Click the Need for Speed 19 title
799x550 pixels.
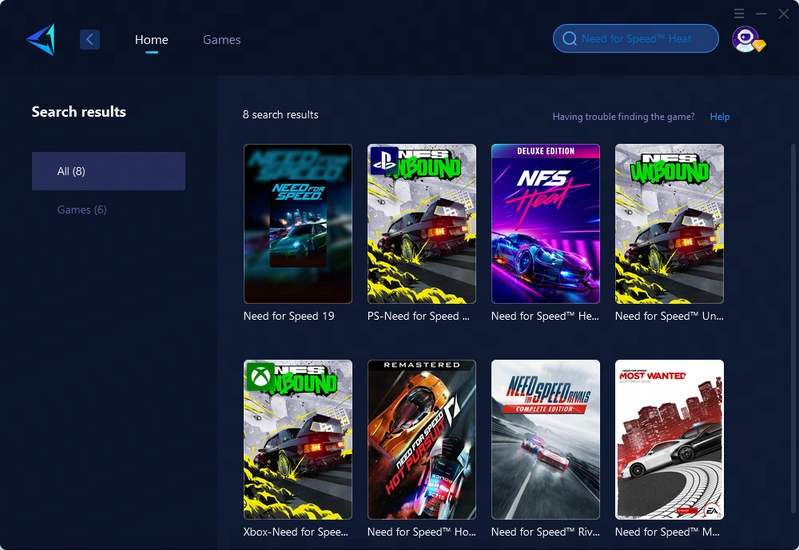[x=289, y=316]
